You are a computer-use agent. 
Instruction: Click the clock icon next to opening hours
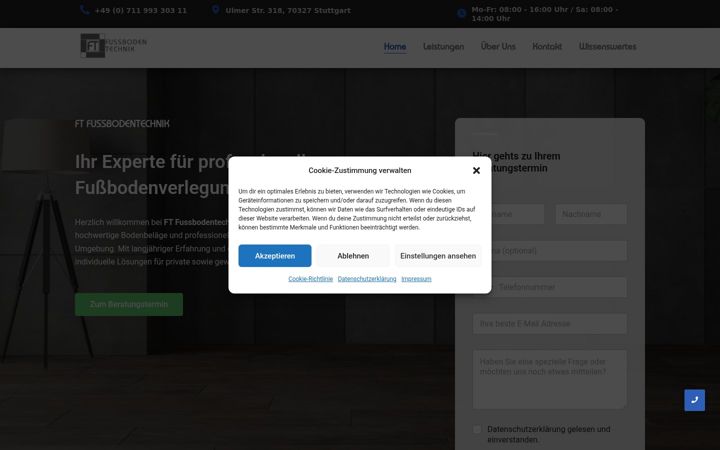pos(461,14)
